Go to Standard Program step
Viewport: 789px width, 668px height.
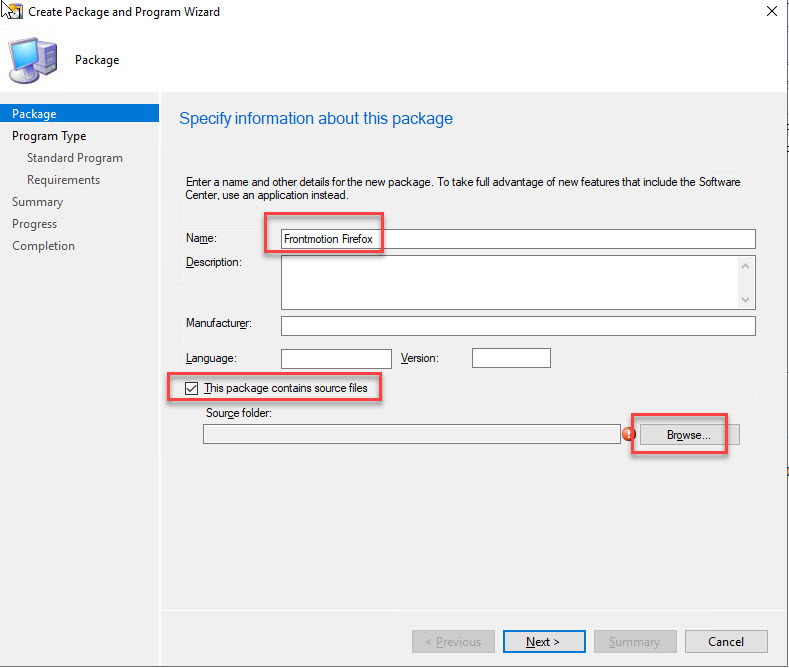[x=75, y=158]
